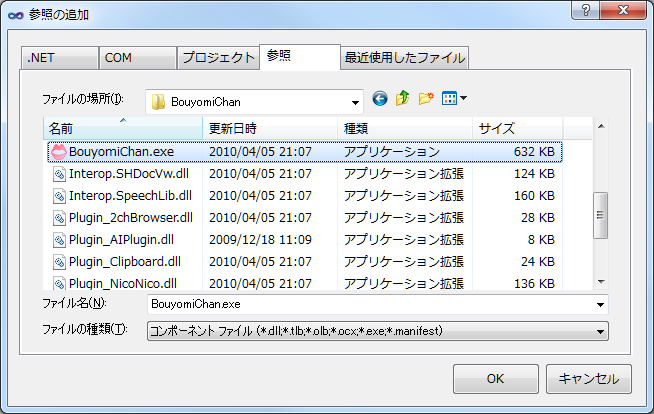Sort by the 名前 column header

[123, 128]
